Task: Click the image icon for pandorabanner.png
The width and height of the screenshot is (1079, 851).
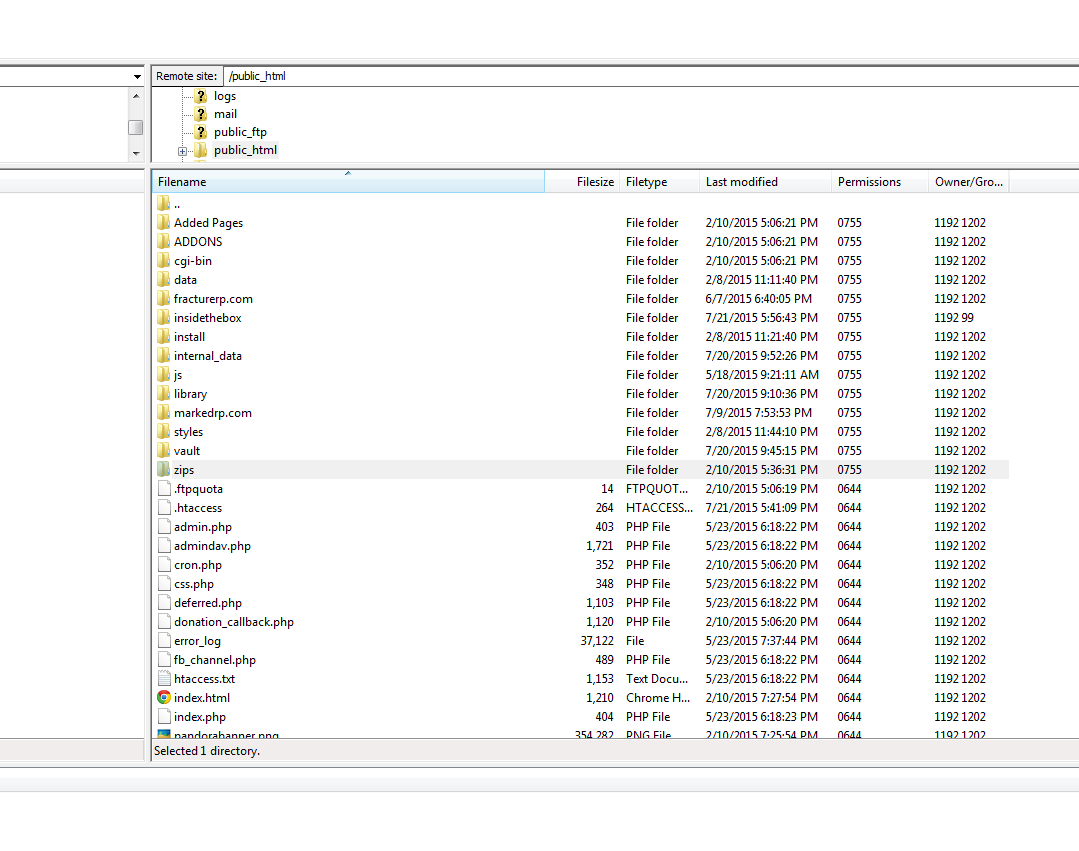Action: click(x=164, y=735)
